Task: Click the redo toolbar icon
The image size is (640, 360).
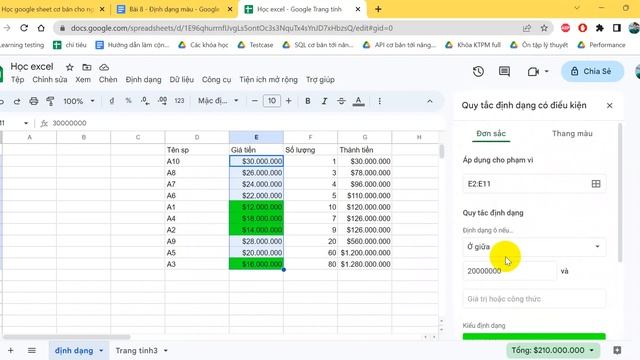Action: 17,101
